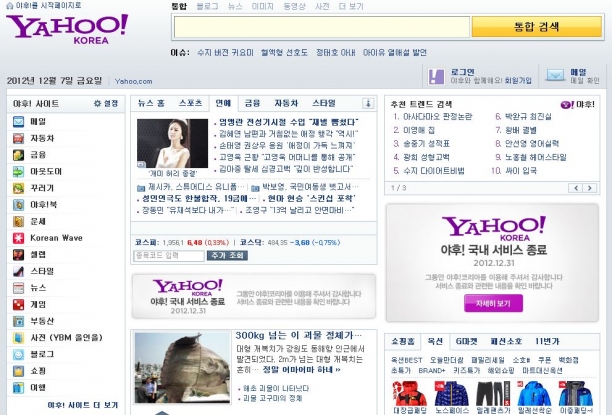
Task: Switch to the 뉴스 홈 tab
Action: click(x=151, y=103)
